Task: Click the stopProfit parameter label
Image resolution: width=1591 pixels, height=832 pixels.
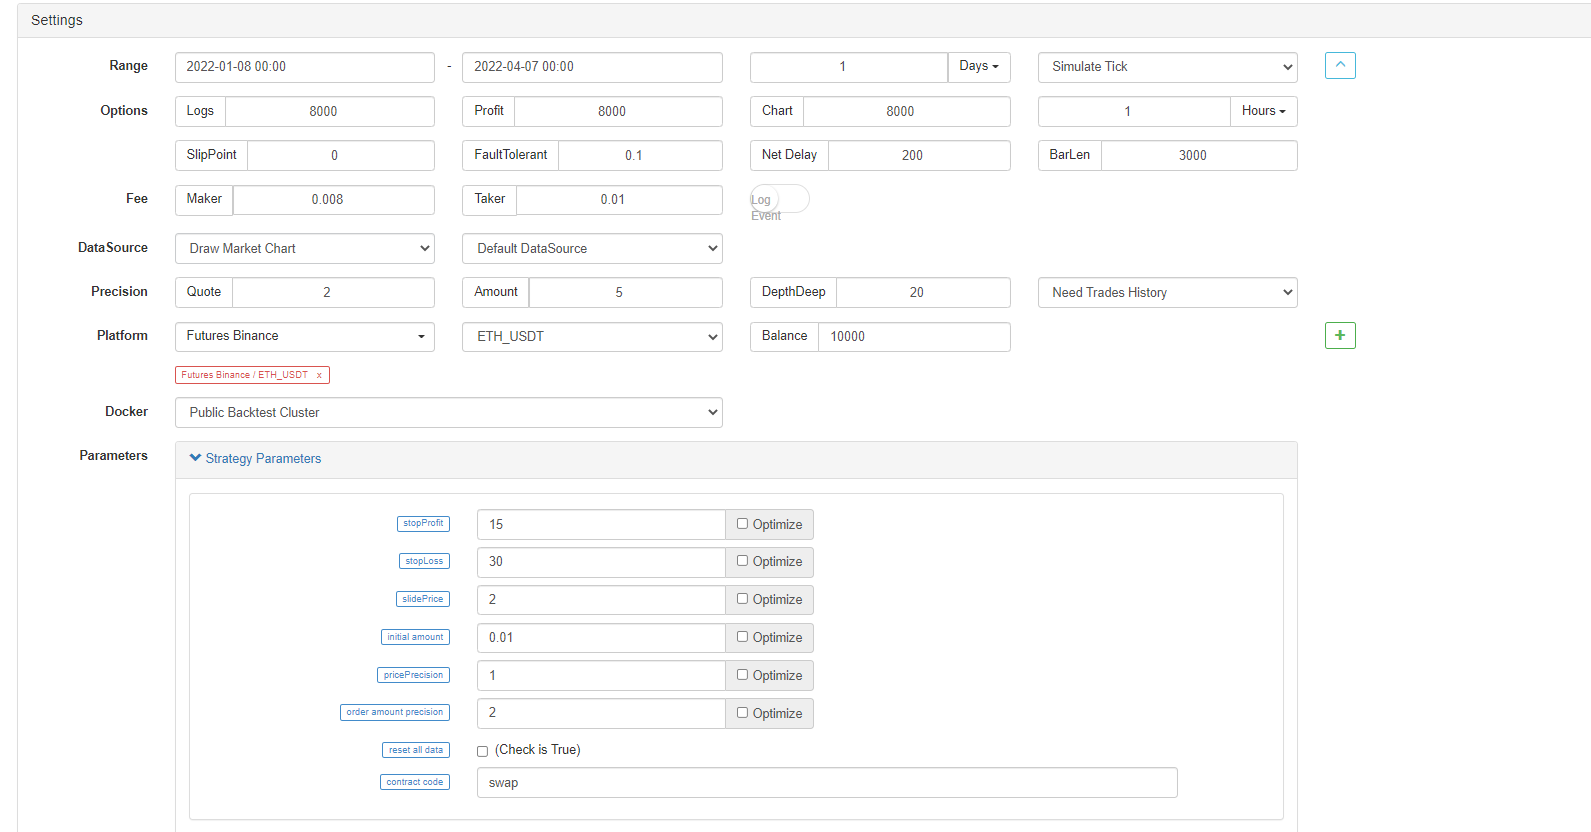Action: point(423,524)
